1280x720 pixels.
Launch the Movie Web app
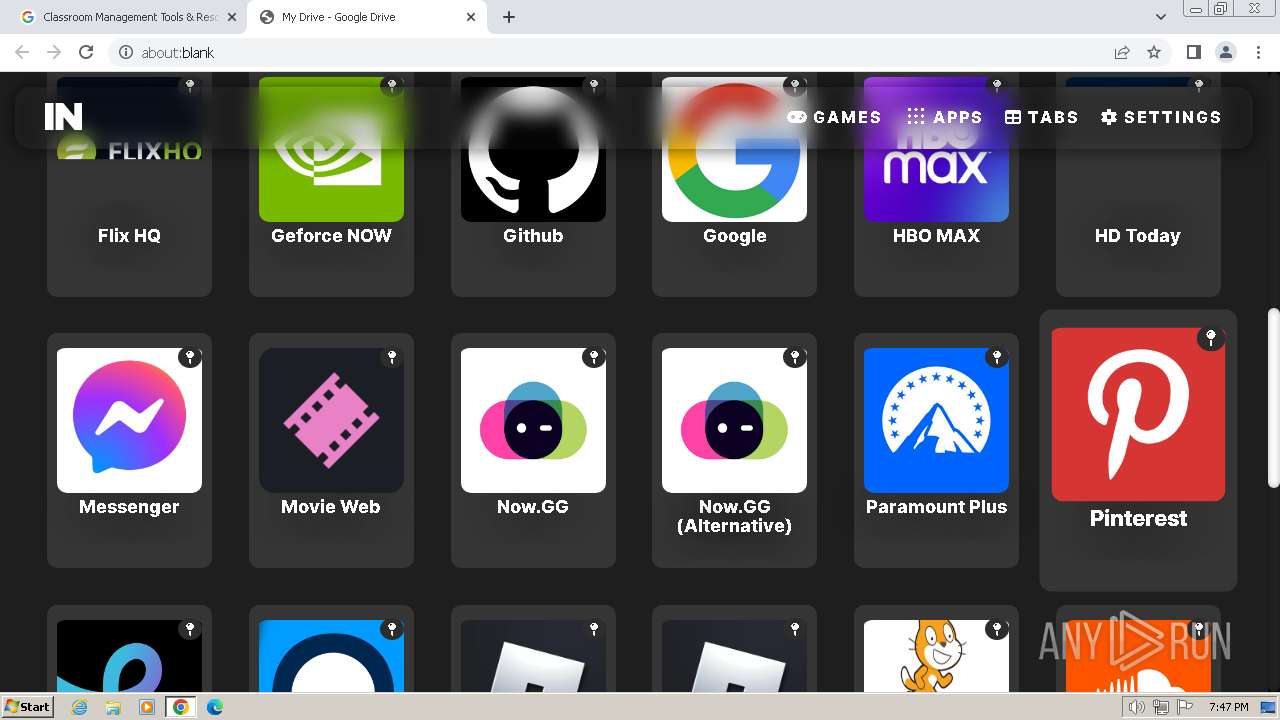(331, 420)
